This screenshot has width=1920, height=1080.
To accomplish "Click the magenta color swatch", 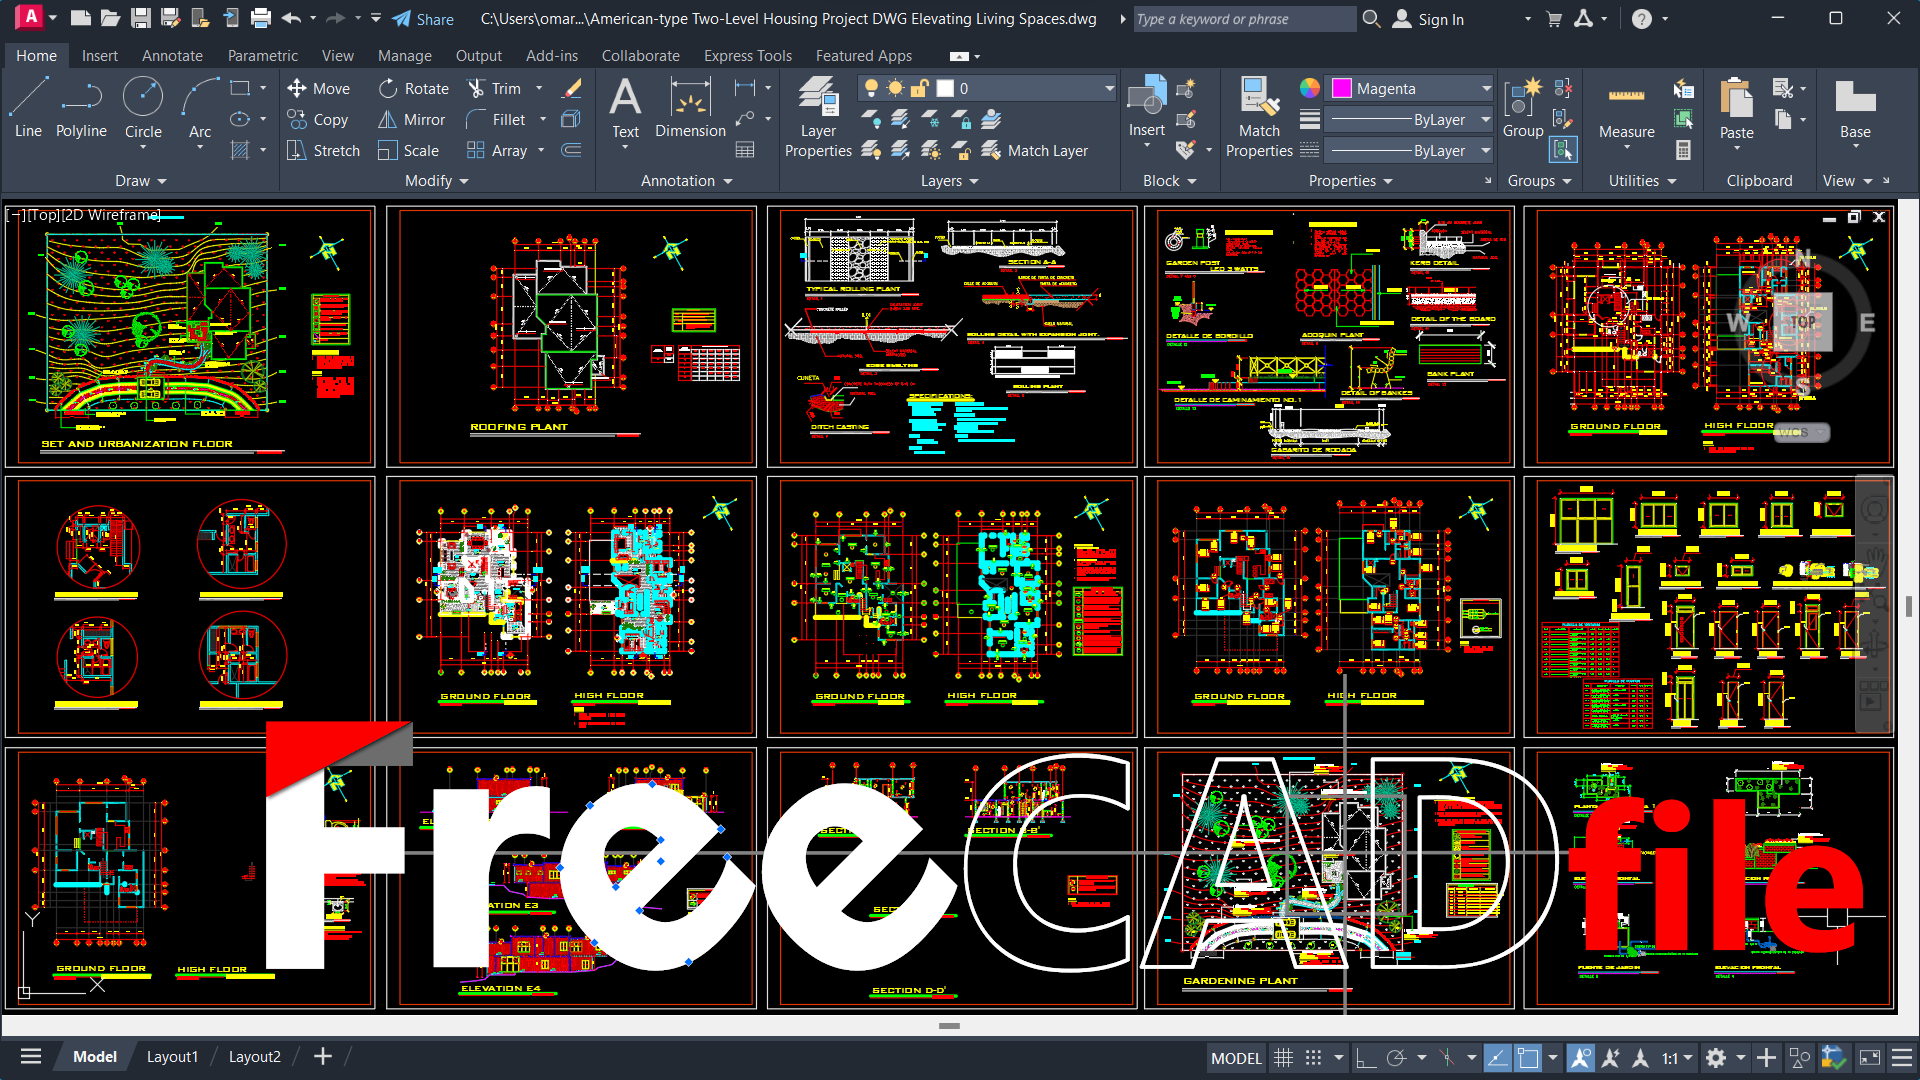I will pos(1341,88).
